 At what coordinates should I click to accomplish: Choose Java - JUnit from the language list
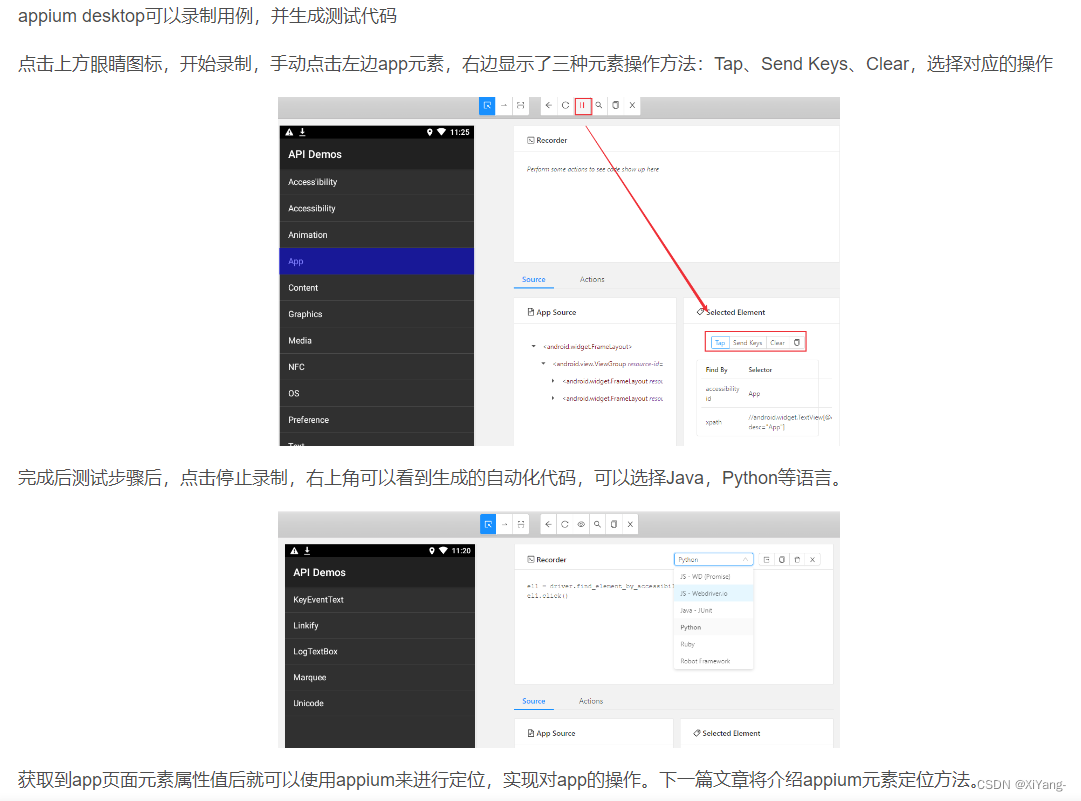[x=713, y=611]
